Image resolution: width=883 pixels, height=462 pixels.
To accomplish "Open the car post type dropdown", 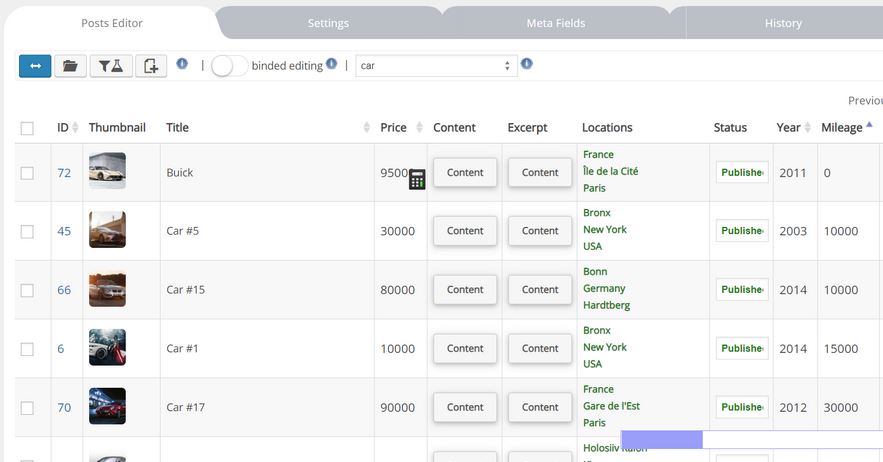I will point(436,66).
